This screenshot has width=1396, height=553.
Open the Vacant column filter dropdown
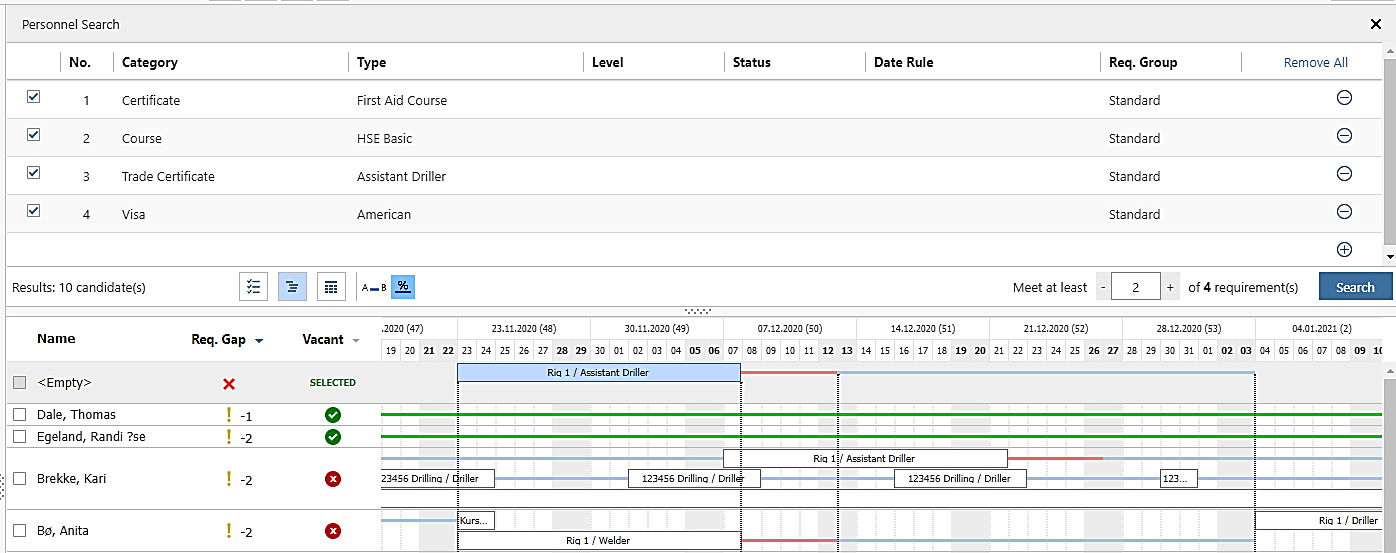(355, 341)
